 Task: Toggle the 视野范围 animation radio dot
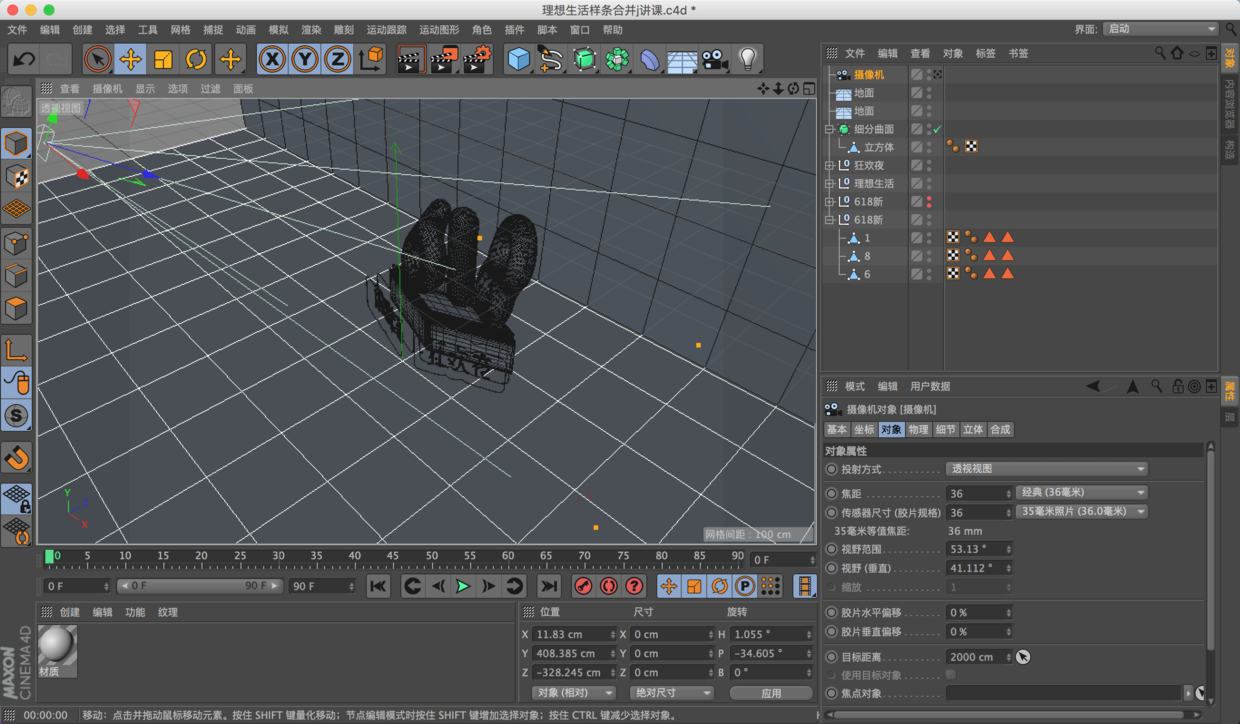(832, 549)
